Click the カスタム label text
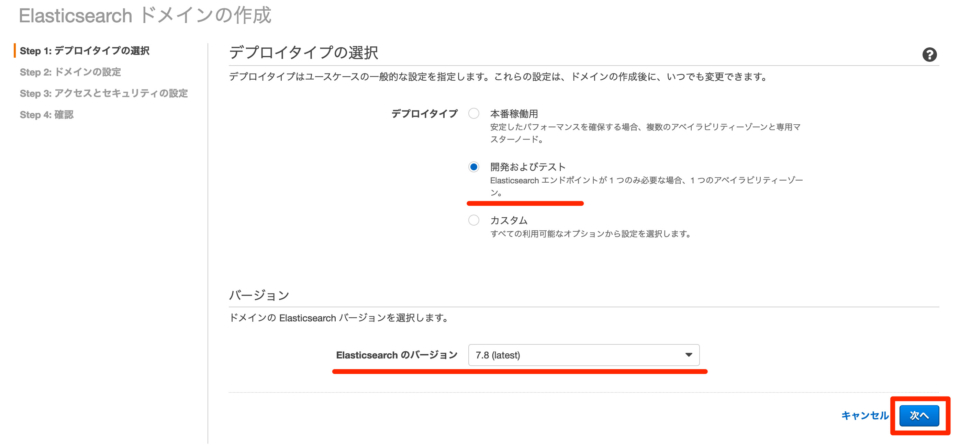Image resolution: width=960 pixels, height=445 pixels. [509, 220]
